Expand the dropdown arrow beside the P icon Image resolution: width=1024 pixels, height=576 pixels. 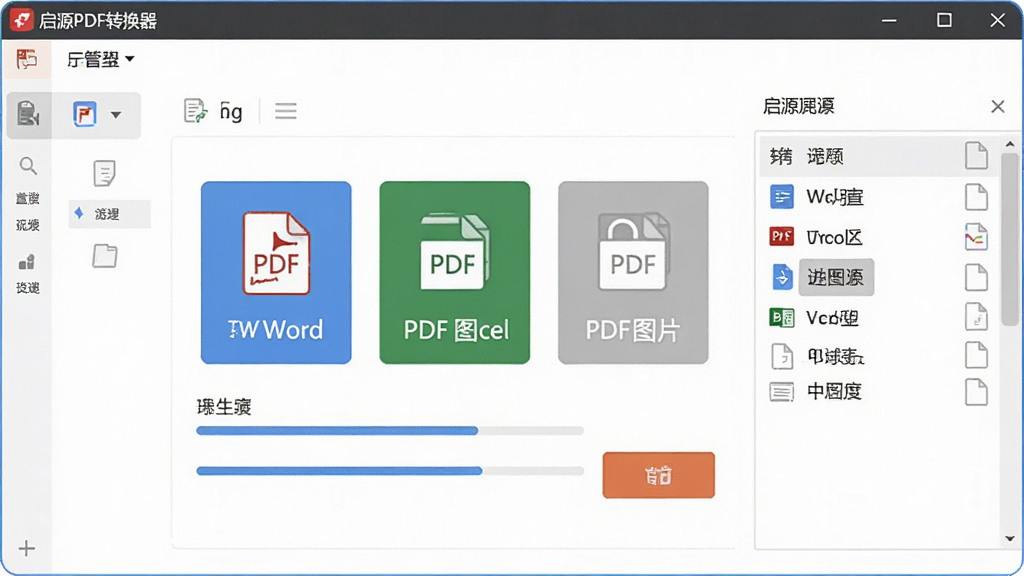pos(116,115)
